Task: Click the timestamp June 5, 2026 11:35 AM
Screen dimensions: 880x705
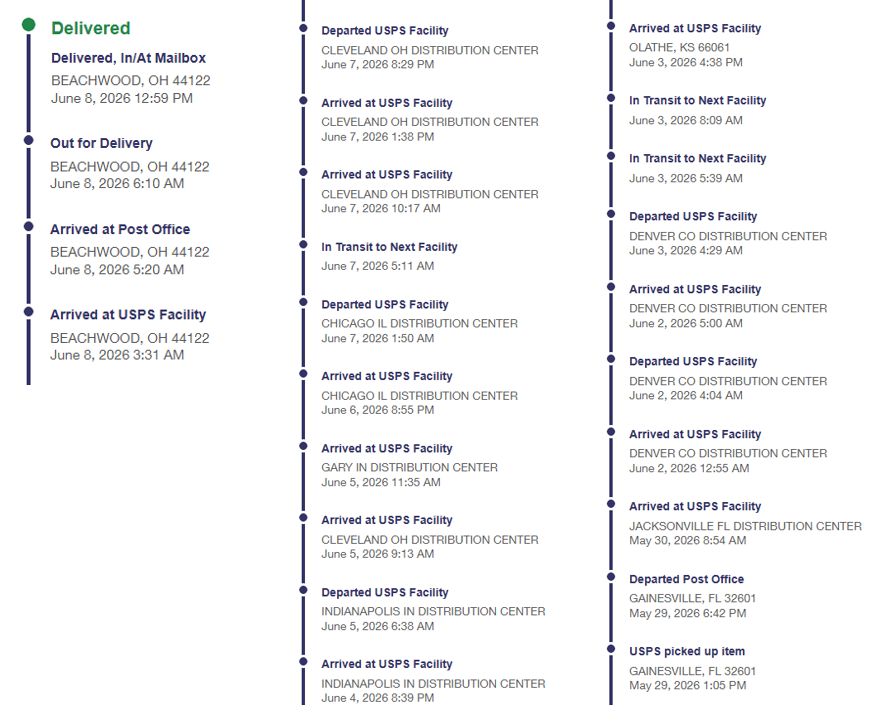Action: (x=381, y=483)
